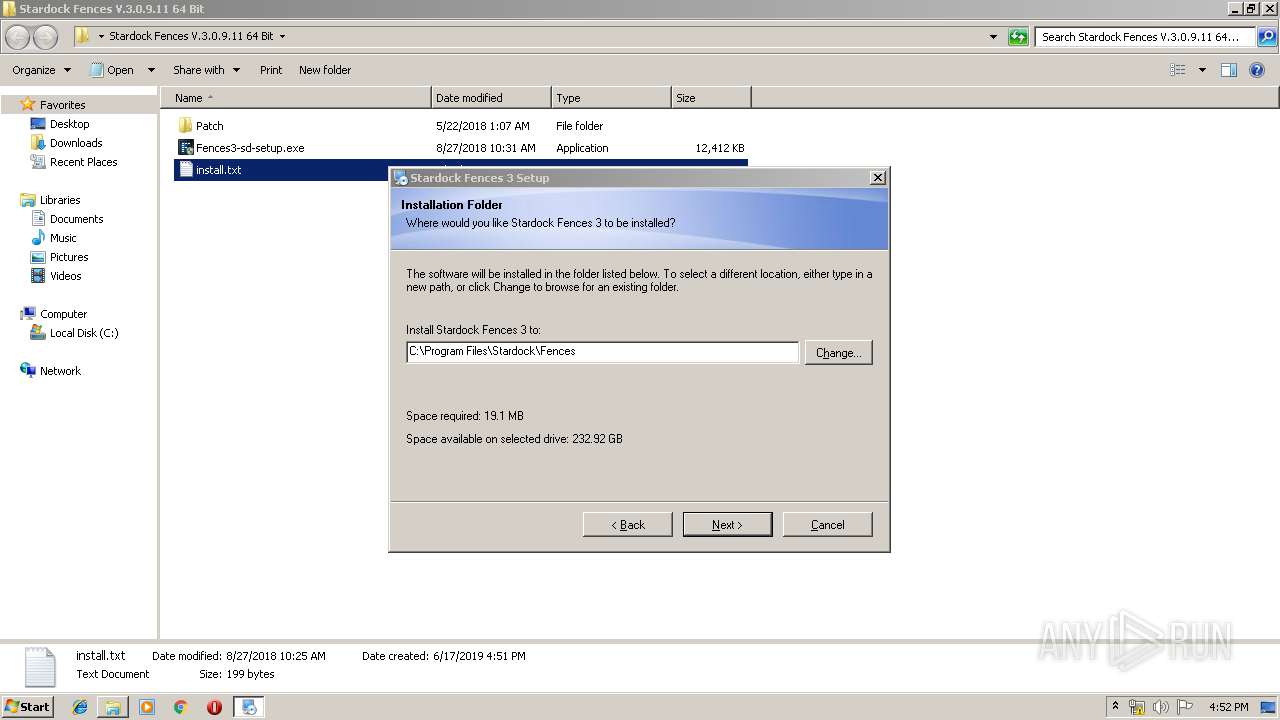
Task: Open the views options dropdown arrow
Action: coord(1202,70)
